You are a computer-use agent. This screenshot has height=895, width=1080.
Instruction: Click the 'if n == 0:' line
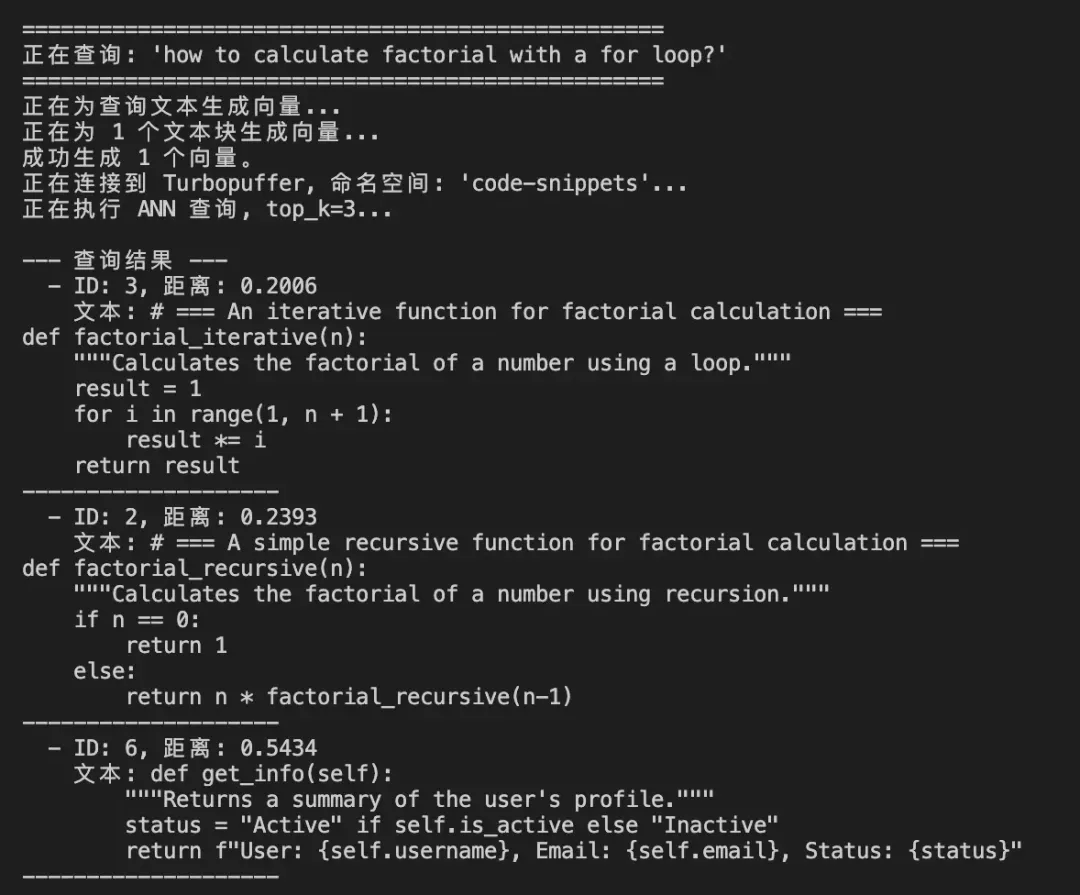tap(137, 620)
